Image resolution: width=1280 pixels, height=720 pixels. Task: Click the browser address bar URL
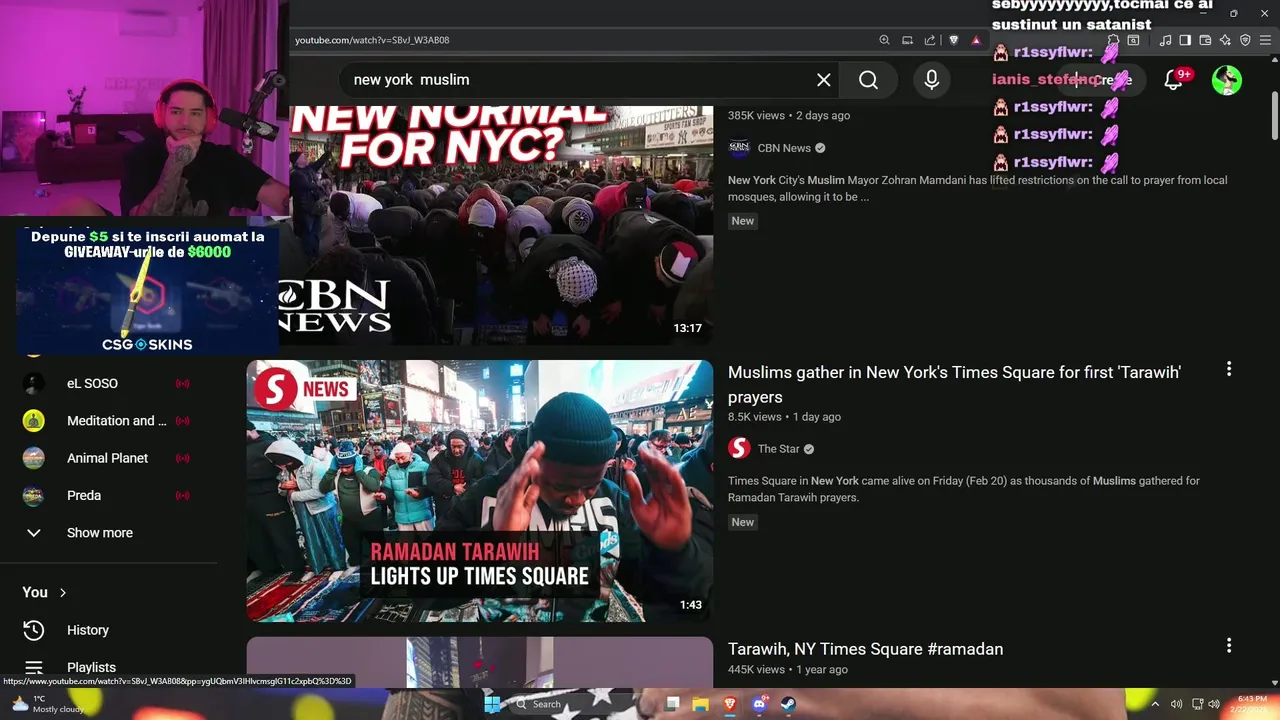coord(372,40)
